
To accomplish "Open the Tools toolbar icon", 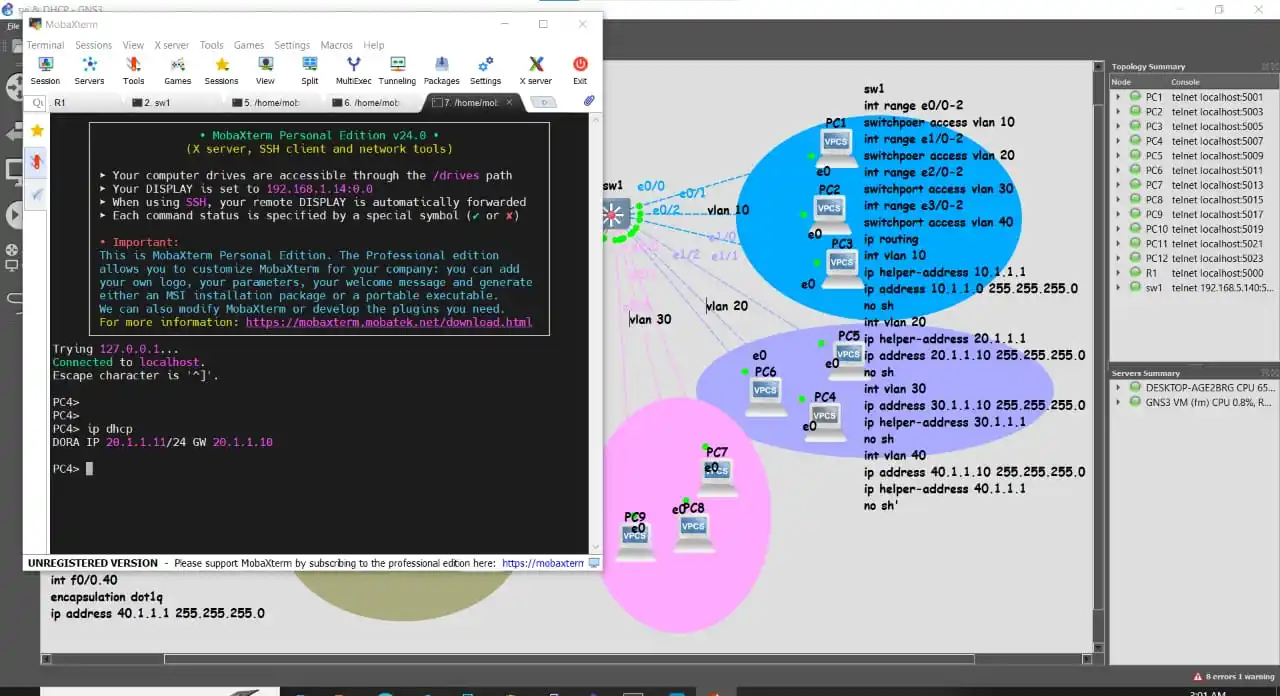I will (133, 70).
